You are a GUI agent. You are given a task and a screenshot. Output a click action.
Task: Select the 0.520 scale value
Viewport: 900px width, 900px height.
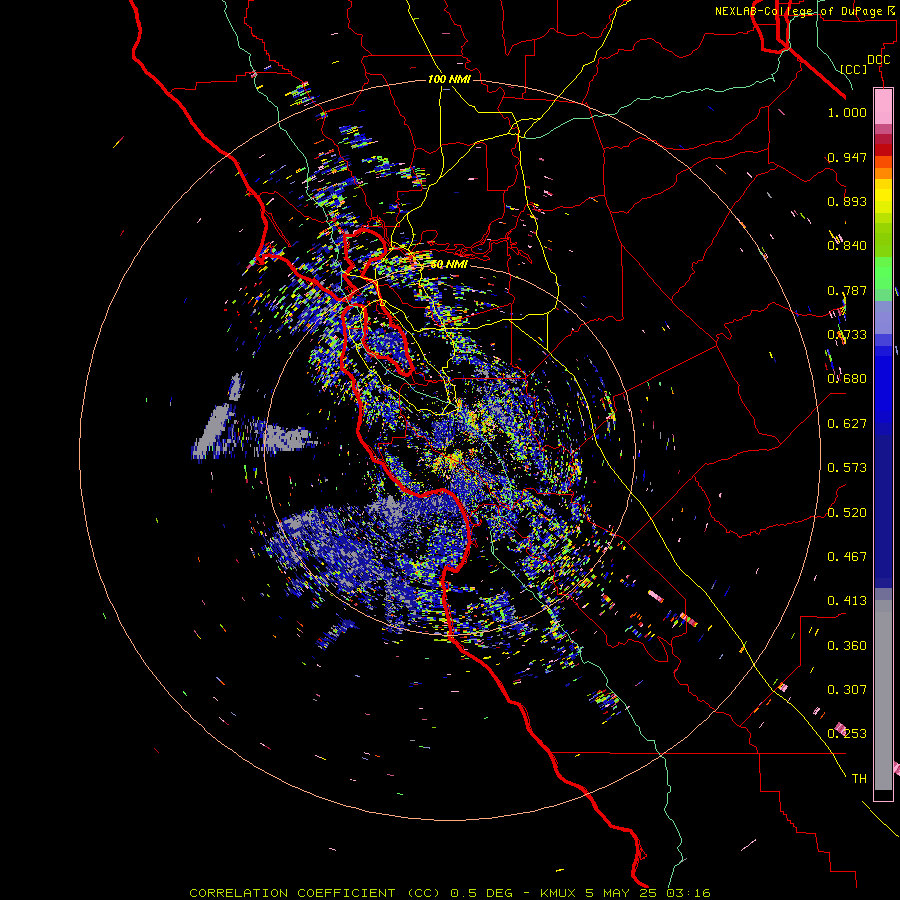coord(847,513)
